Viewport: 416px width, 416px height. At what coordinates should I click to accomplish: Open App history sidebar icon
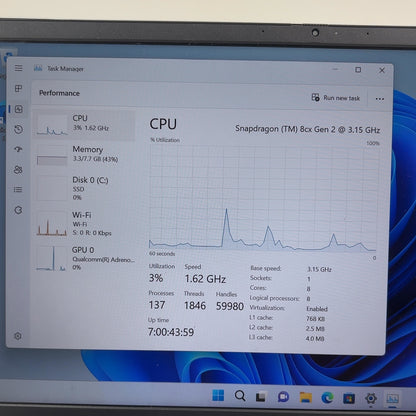pos(19,129)
